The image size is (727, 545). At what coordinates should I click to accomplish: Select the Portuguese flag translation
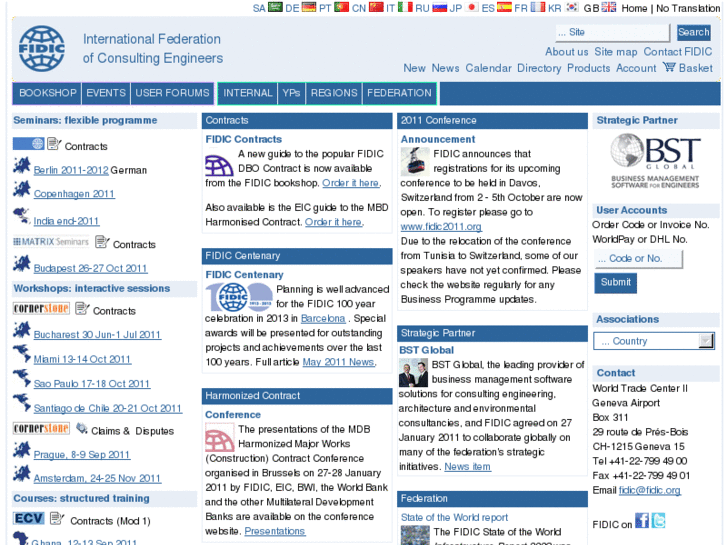(x=342, y=7)
